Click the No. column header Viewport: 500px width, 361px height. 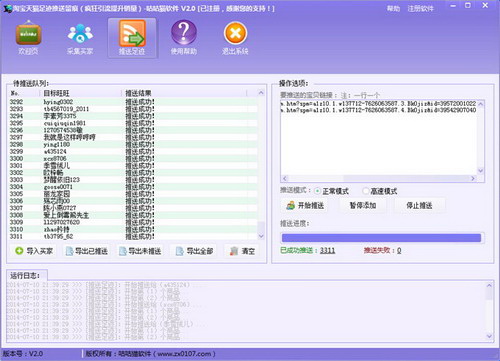pos(24,93)
